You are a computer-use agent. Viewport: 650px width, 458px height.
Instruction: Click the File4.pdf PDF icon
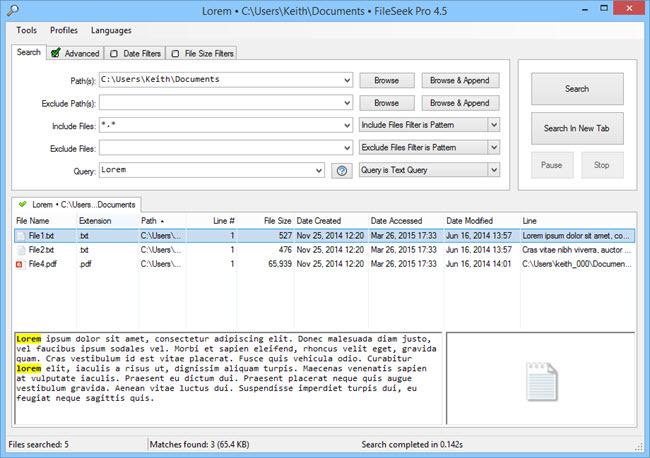point(19,264)
